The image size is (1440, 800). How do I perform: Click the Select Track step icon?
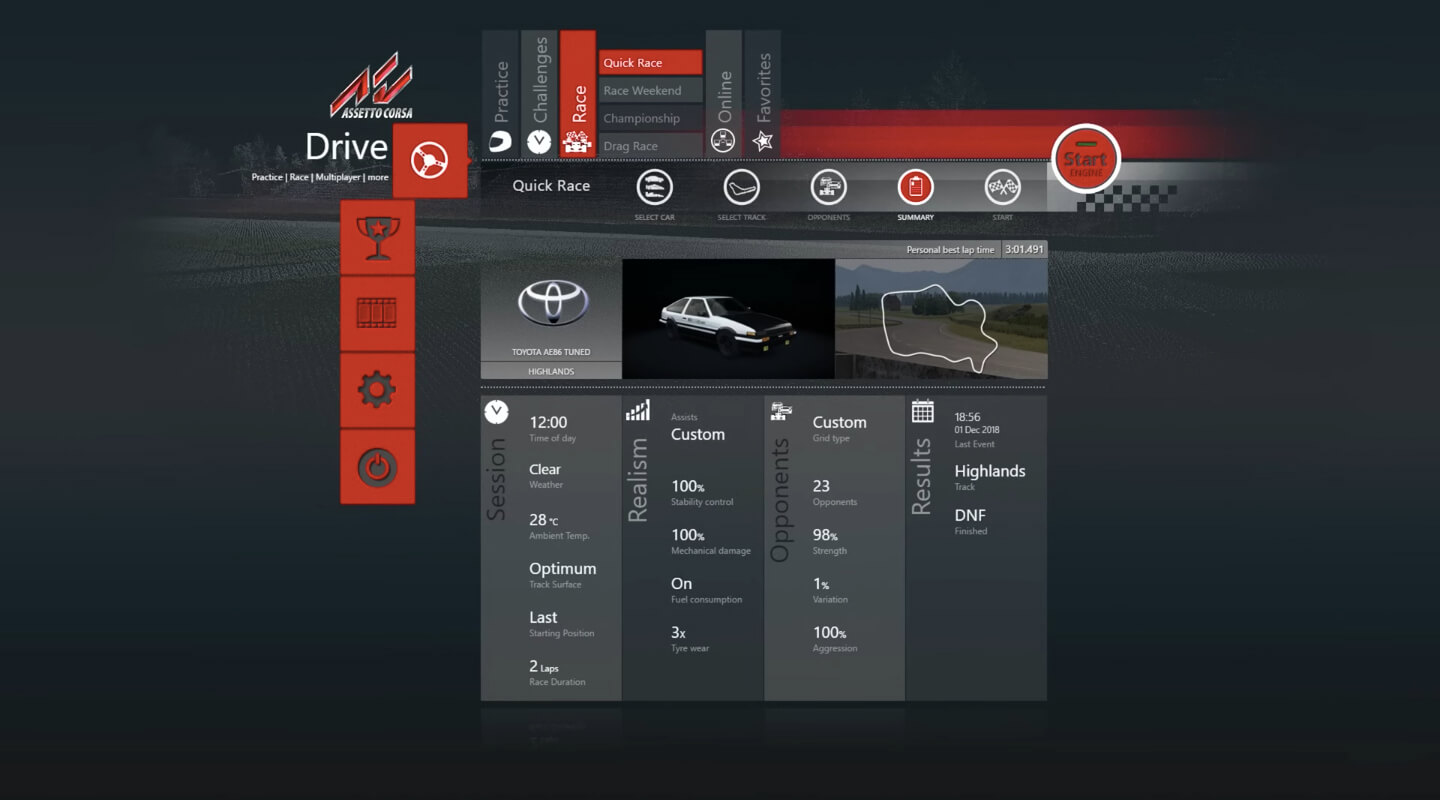742,187
